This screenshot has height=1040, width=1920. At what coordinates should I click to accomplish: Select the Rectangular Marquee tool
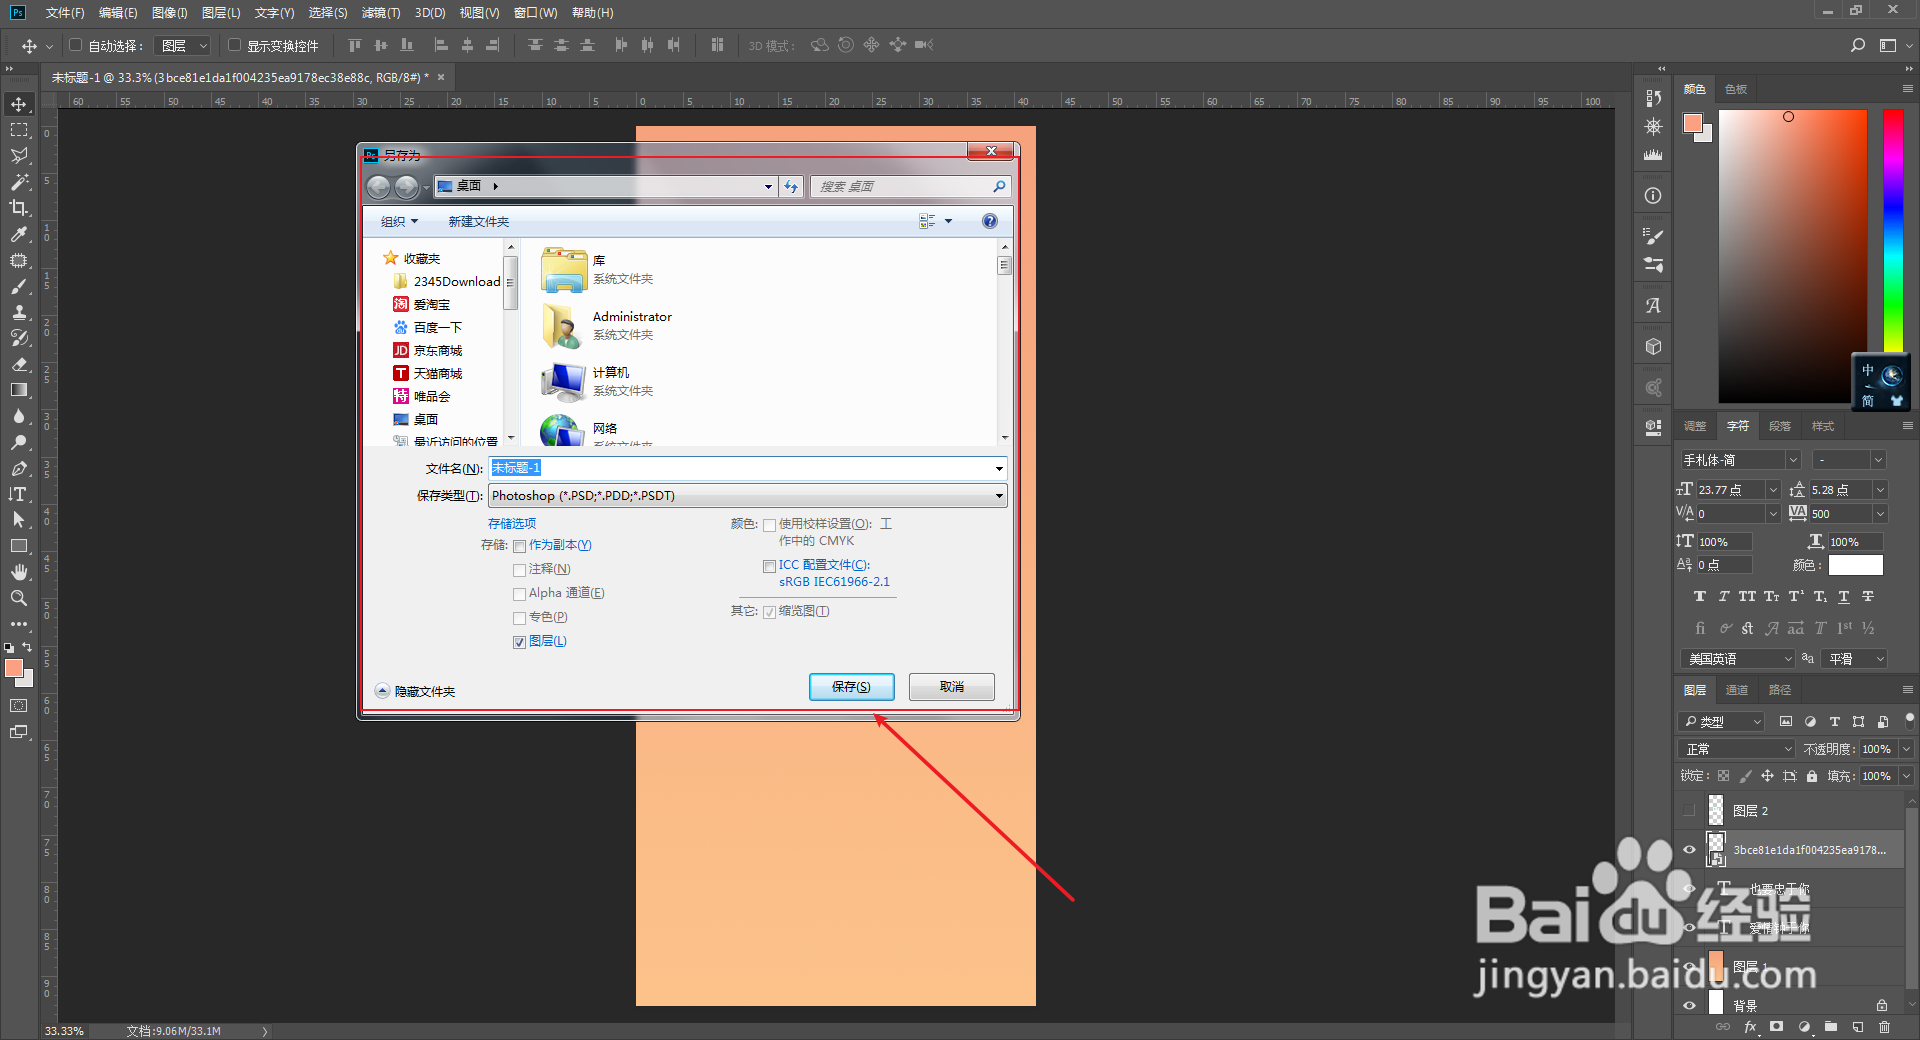(19, 130)
